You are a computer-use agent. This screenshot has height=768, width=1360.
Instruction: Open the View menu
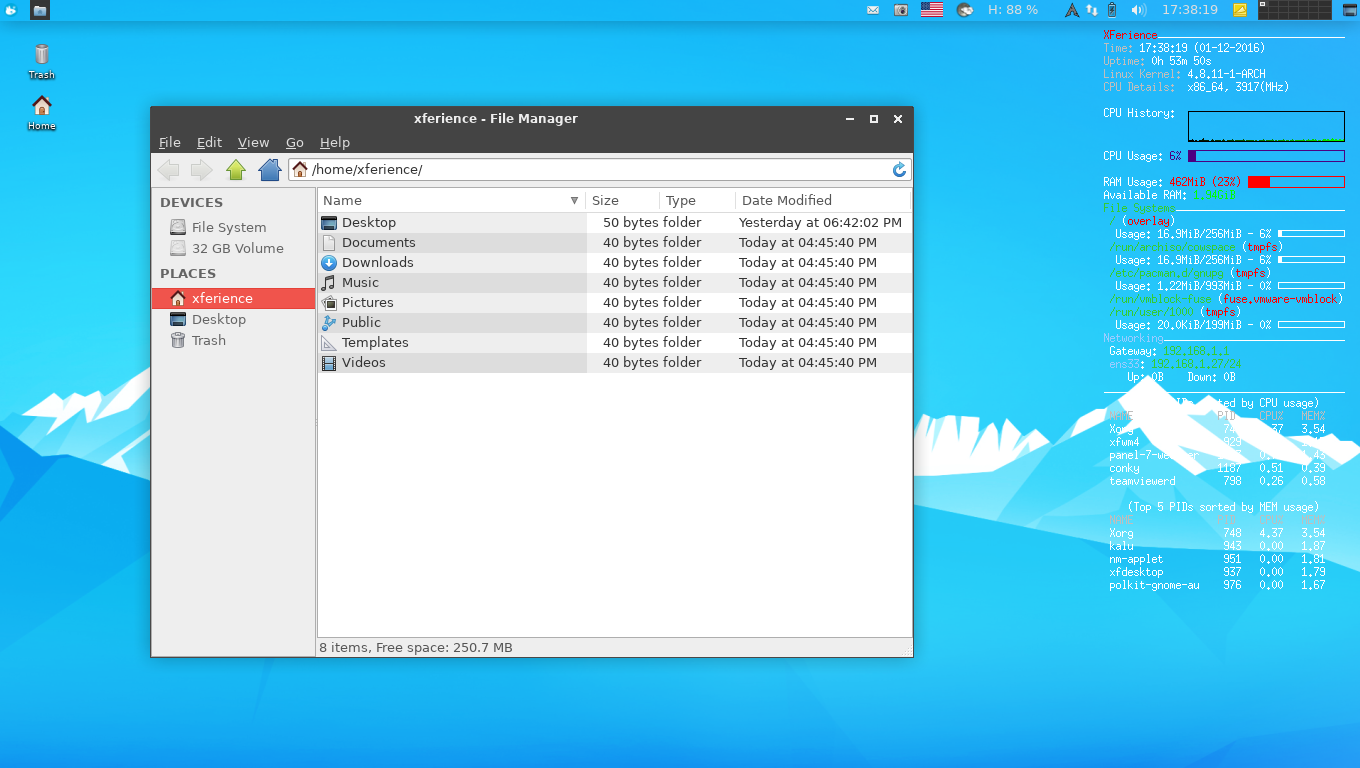(253, 142)
